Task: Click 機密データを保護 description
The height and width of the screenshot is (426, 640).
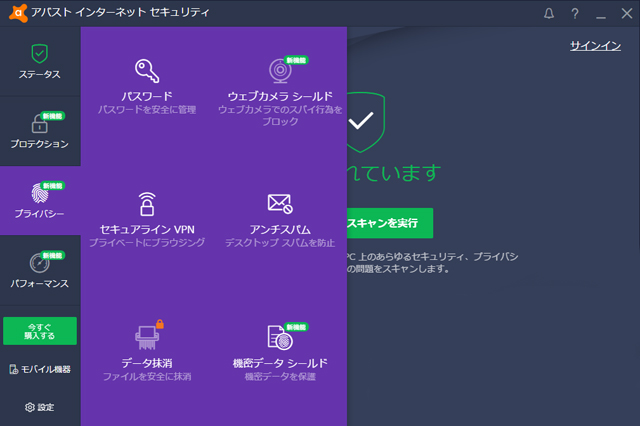Action: 280,376
